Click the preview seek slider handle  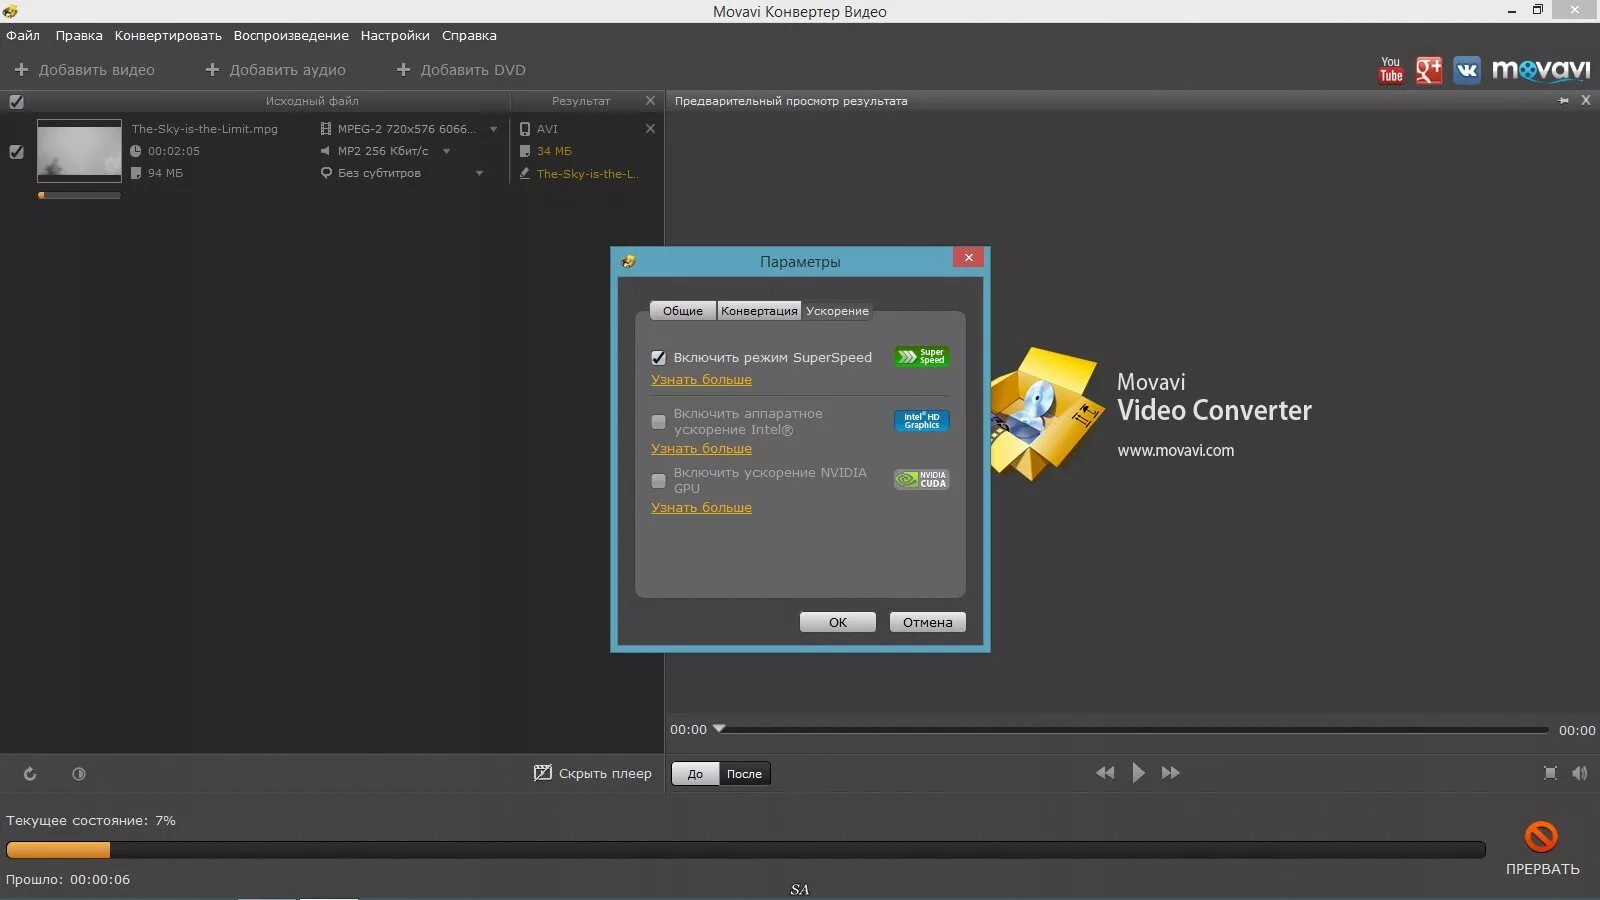[718, 728]
